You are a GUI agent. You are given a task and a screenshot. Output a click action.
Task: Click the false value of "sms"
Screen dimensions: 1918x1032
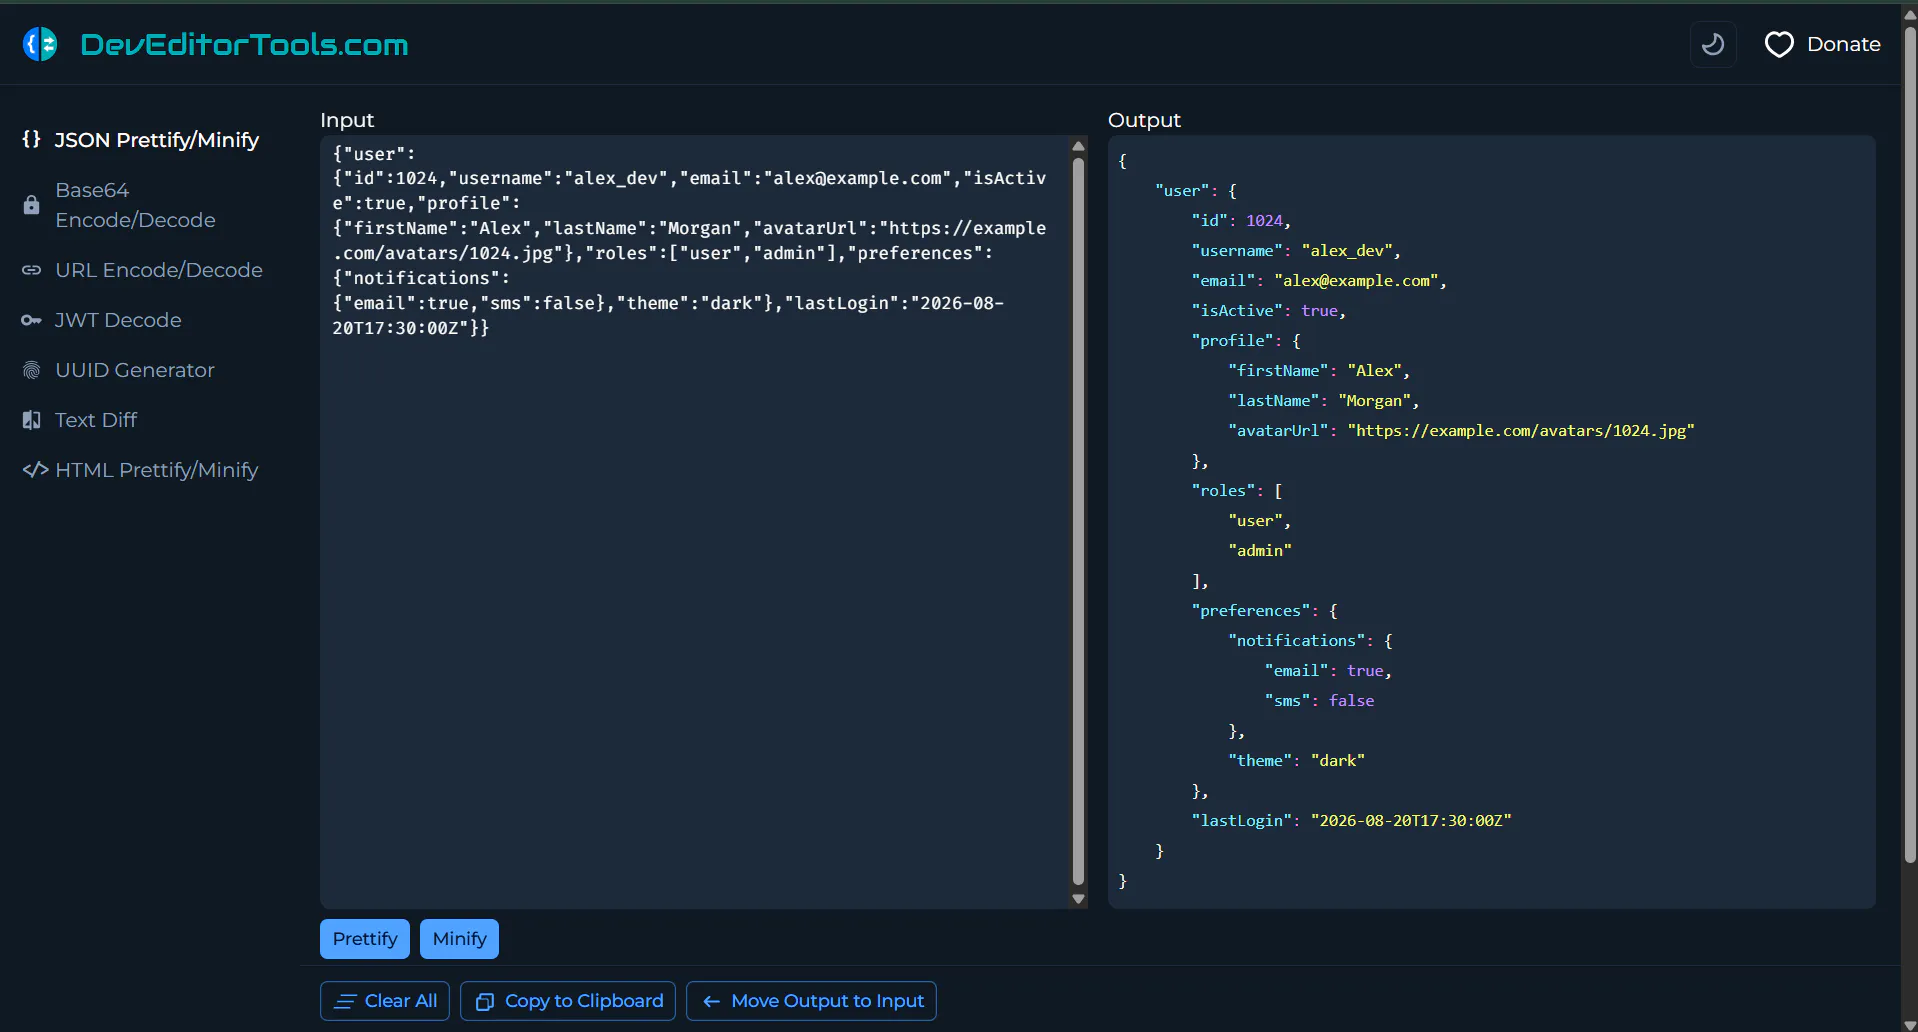pyautogui.click(x=1351, y=701)
